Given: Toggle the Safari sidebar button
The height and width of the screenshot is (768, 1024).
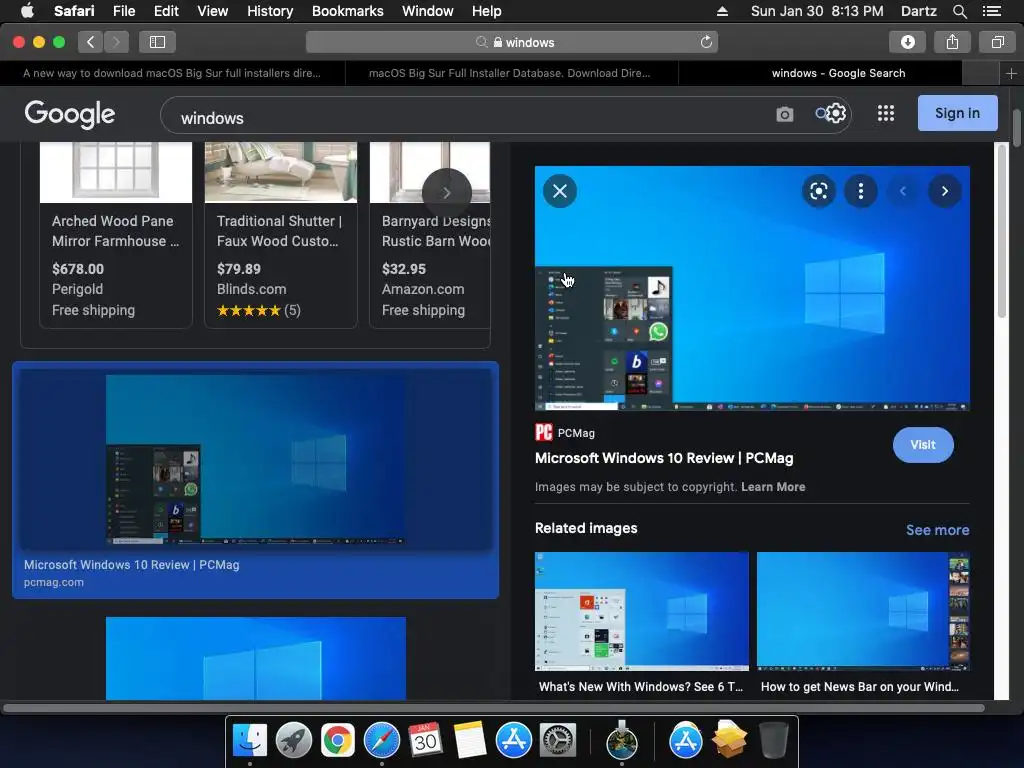Looking at the screenshot, I should [x=157, y=42].
